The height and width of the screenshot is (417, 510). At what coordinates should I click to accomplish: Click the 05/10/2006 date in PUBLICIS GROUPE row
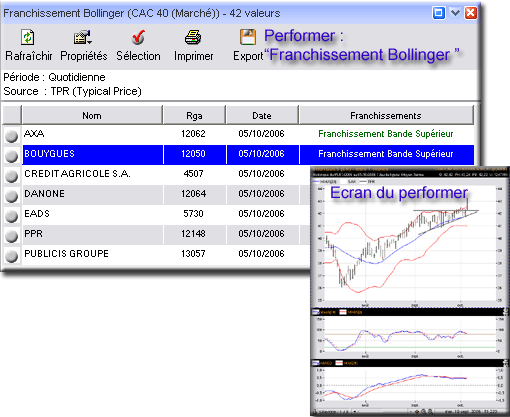point(261,254)
